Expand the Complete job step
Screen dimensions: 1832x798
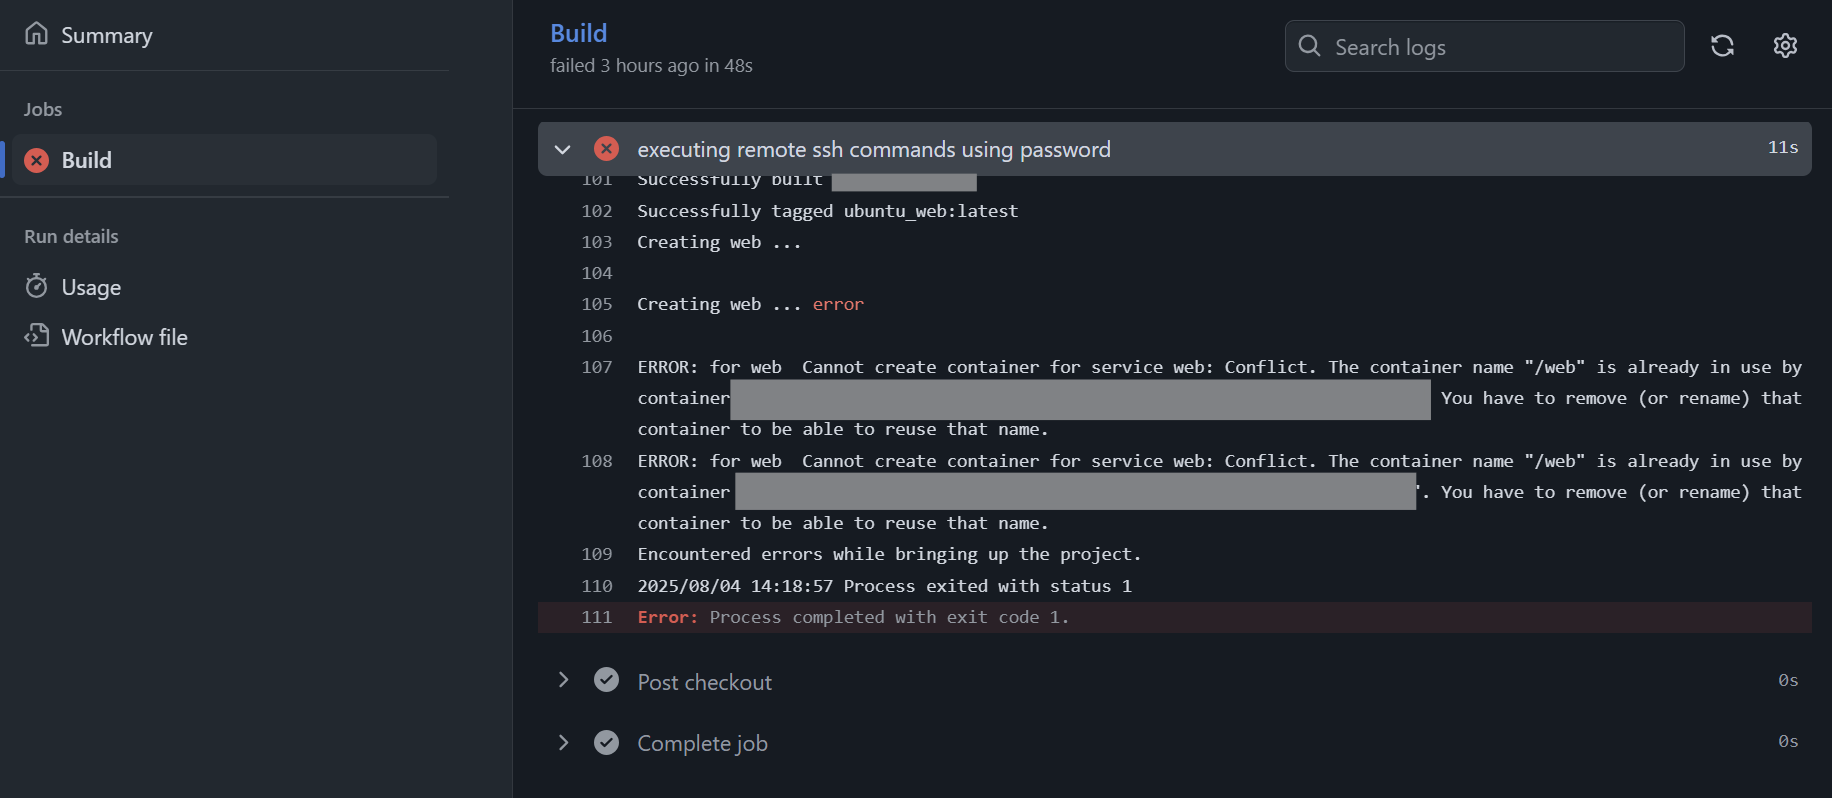click(563, 742)
